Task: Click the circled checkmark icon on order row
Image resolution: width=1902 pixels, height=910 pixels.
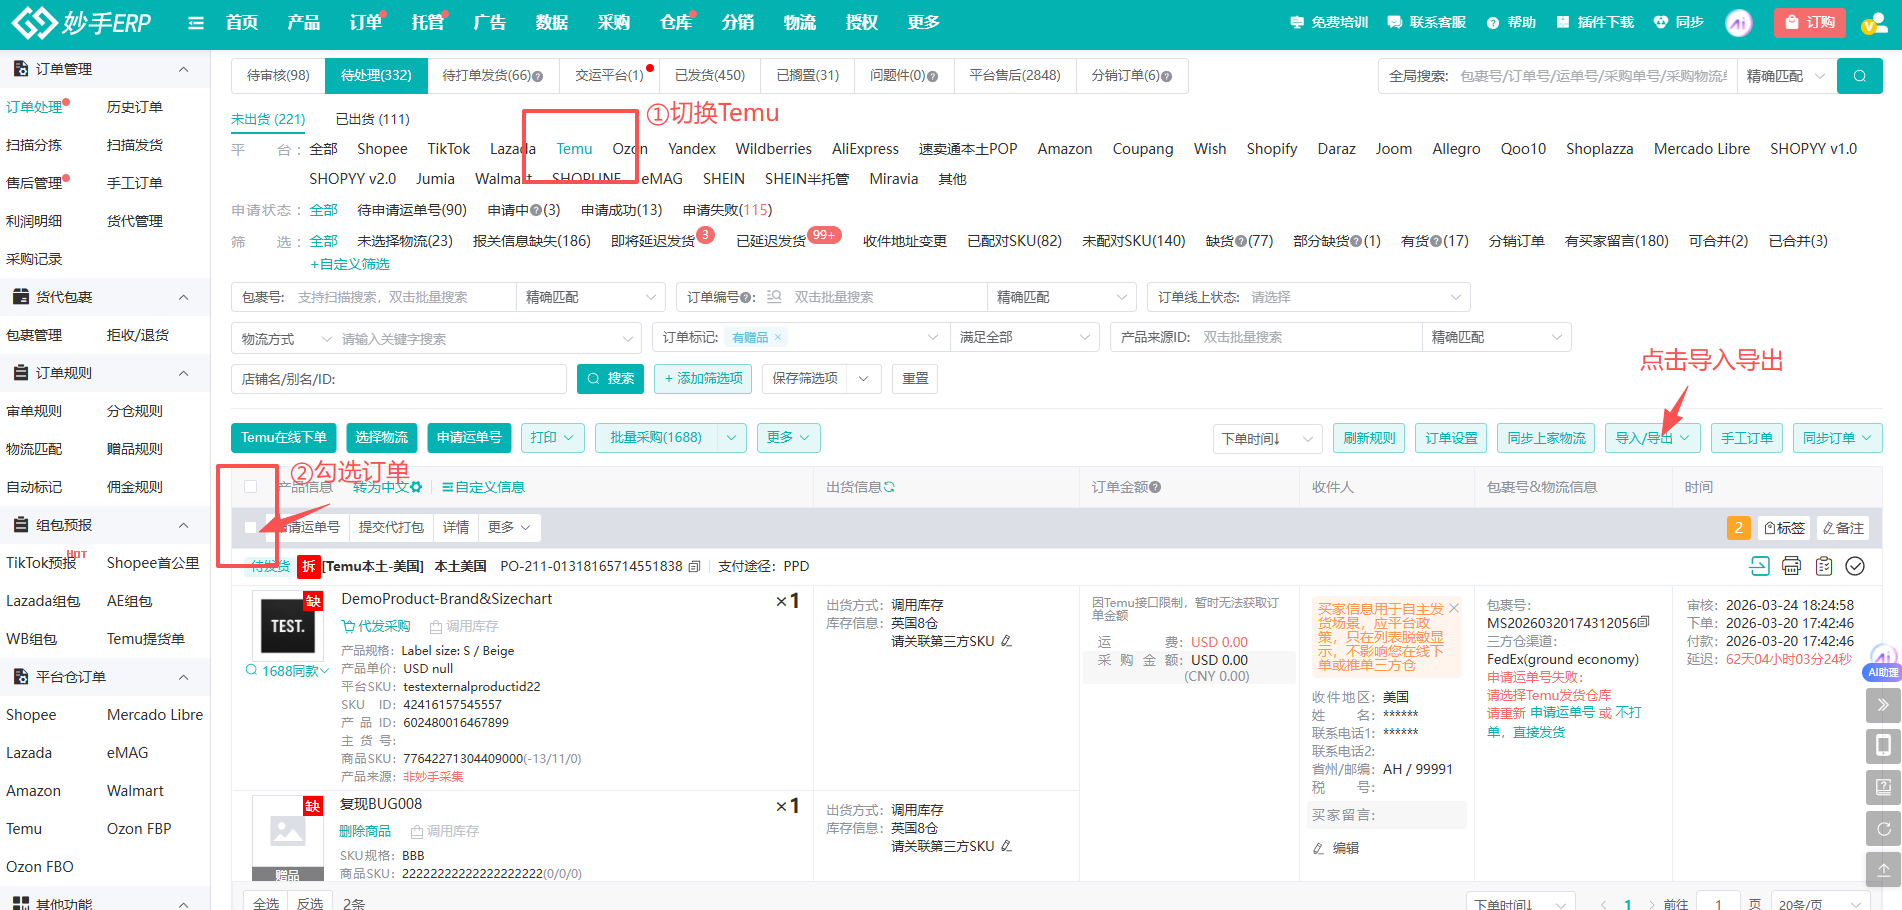Action: pos(1855,566)
